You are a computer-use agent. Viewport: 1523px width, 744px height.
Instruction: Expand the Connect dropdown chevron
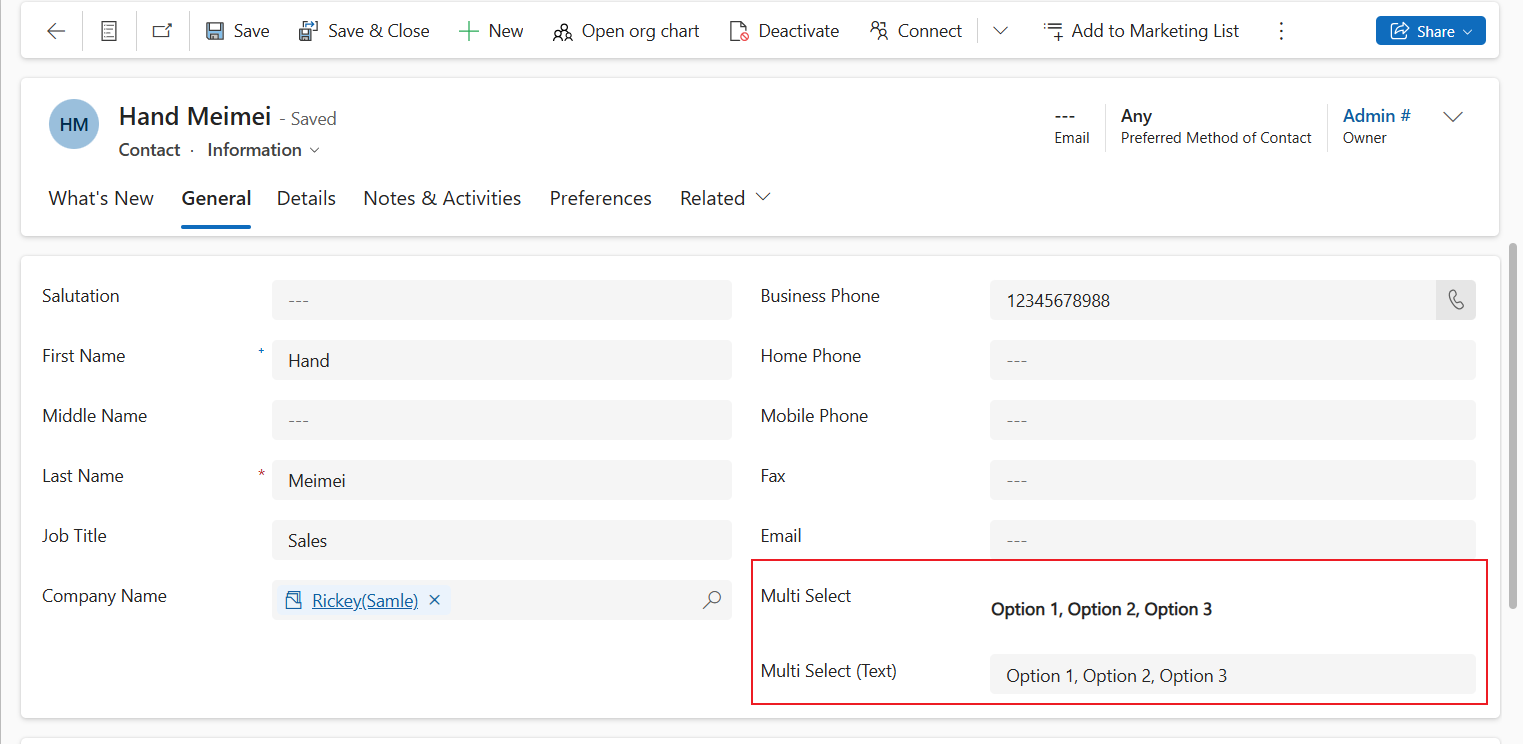coord(1000,31)
